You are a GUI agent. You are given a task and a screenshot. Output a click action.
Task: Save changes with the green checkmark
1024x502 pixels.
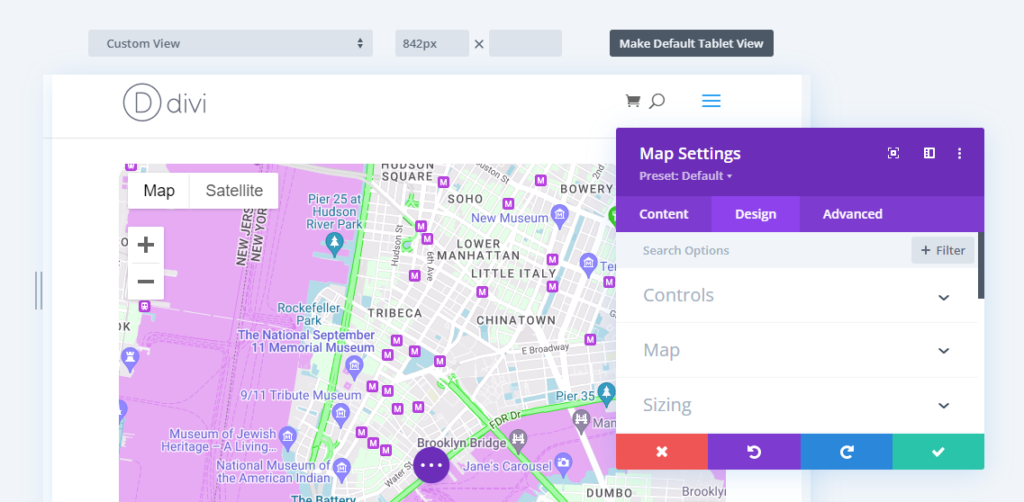tap(938, 452)
